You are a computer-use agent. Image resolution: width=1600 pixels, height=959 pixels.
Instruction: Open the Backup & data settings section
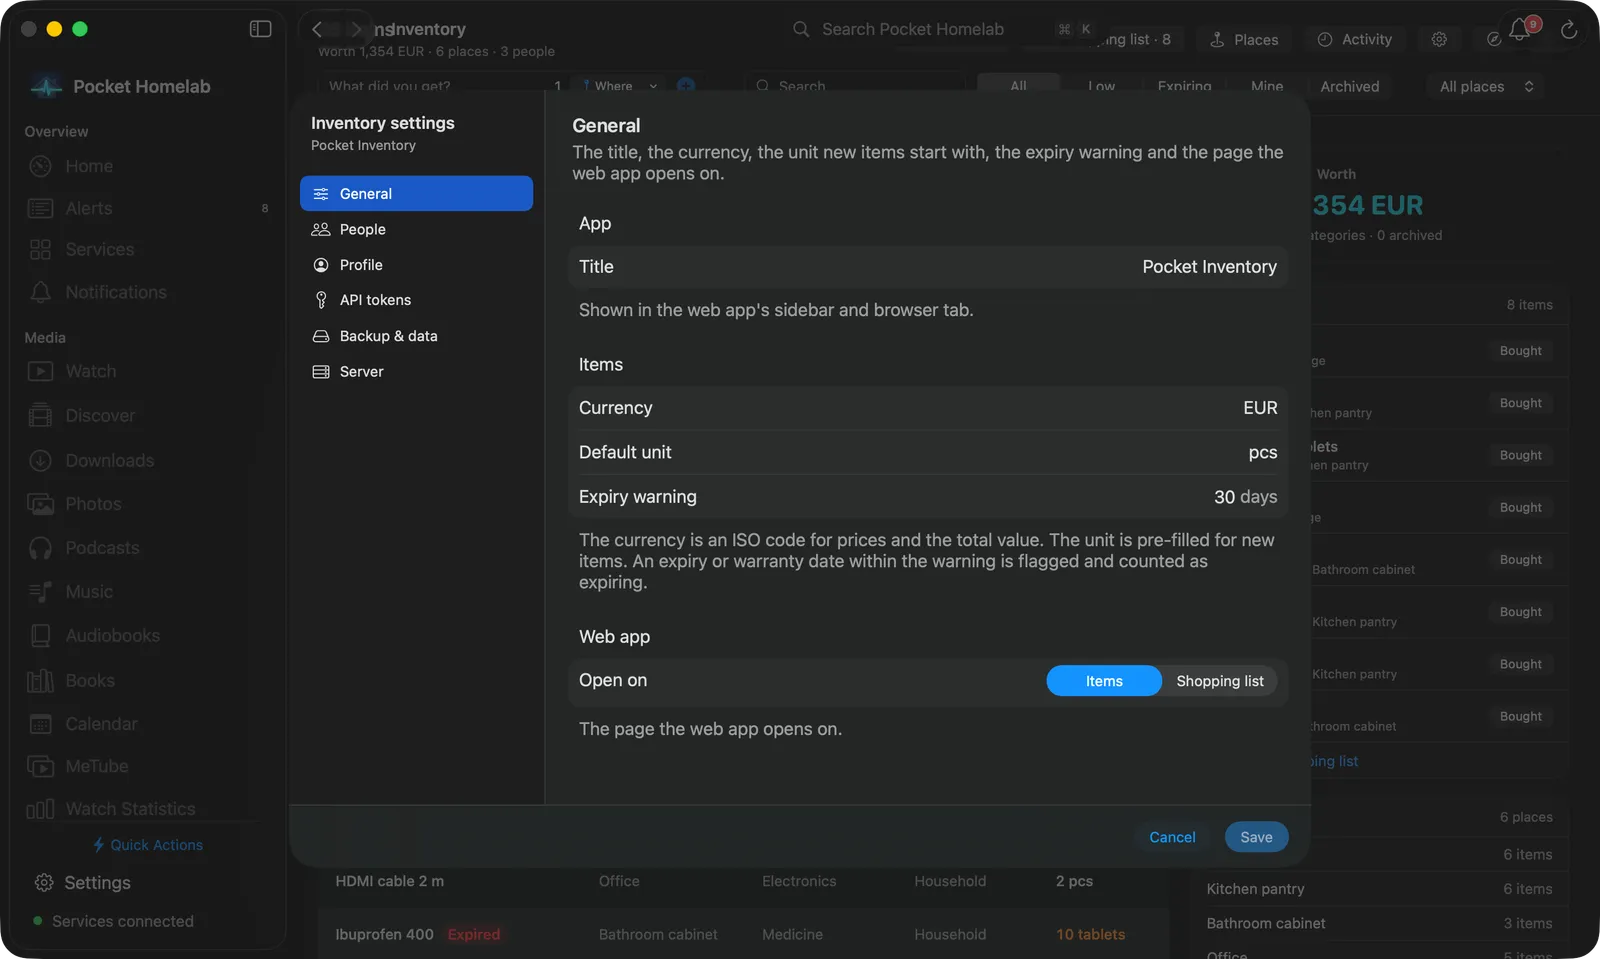[416, 336]
